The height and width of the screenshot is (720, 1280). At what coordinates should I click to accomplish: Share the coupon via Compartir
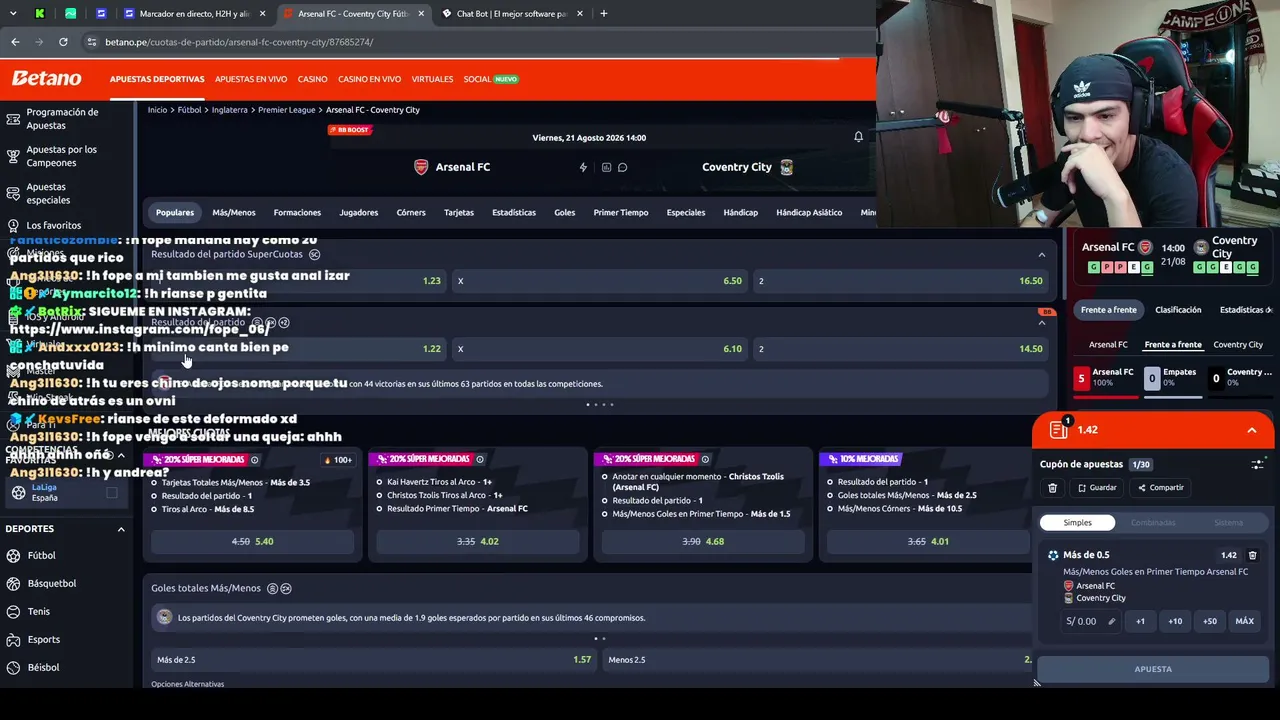1161,488
